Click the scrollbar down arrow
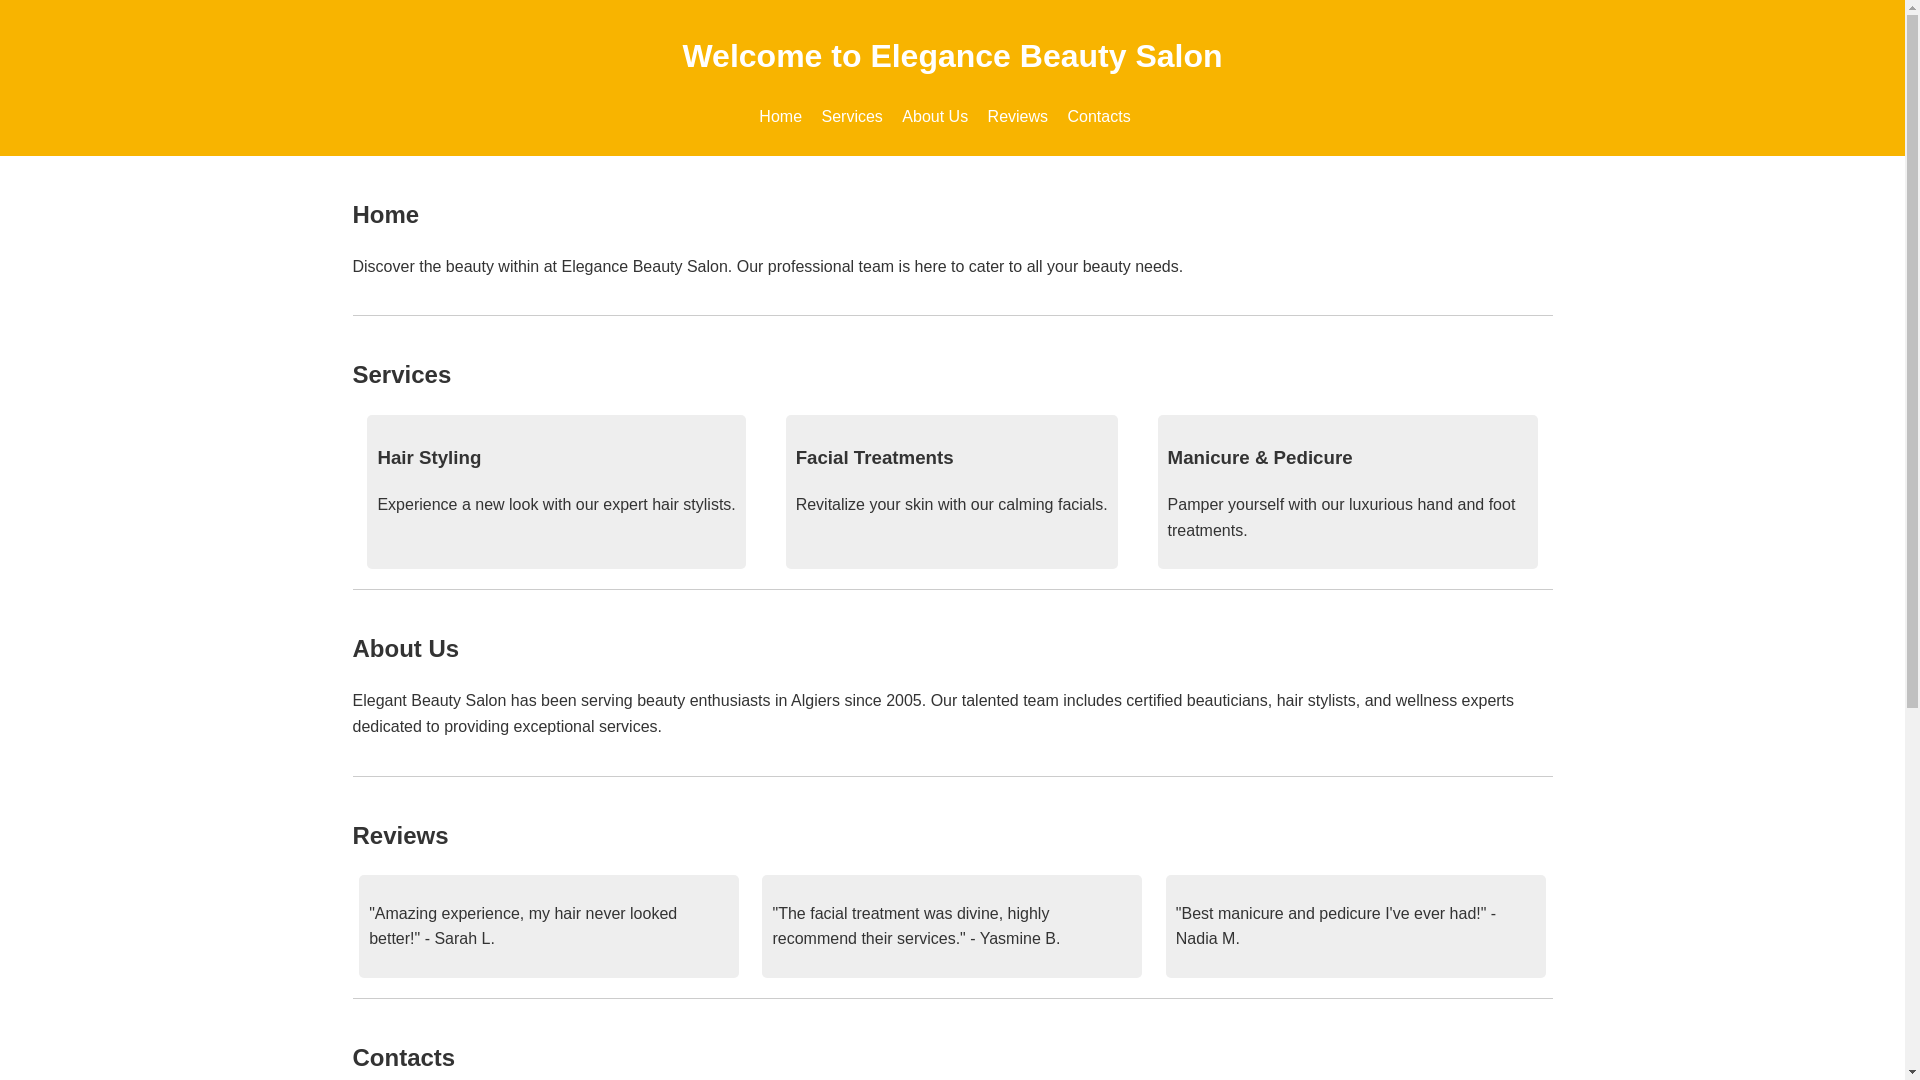Image resolution: width=1920 pixels, height=1080 pixels. tap(1912, 1072)
